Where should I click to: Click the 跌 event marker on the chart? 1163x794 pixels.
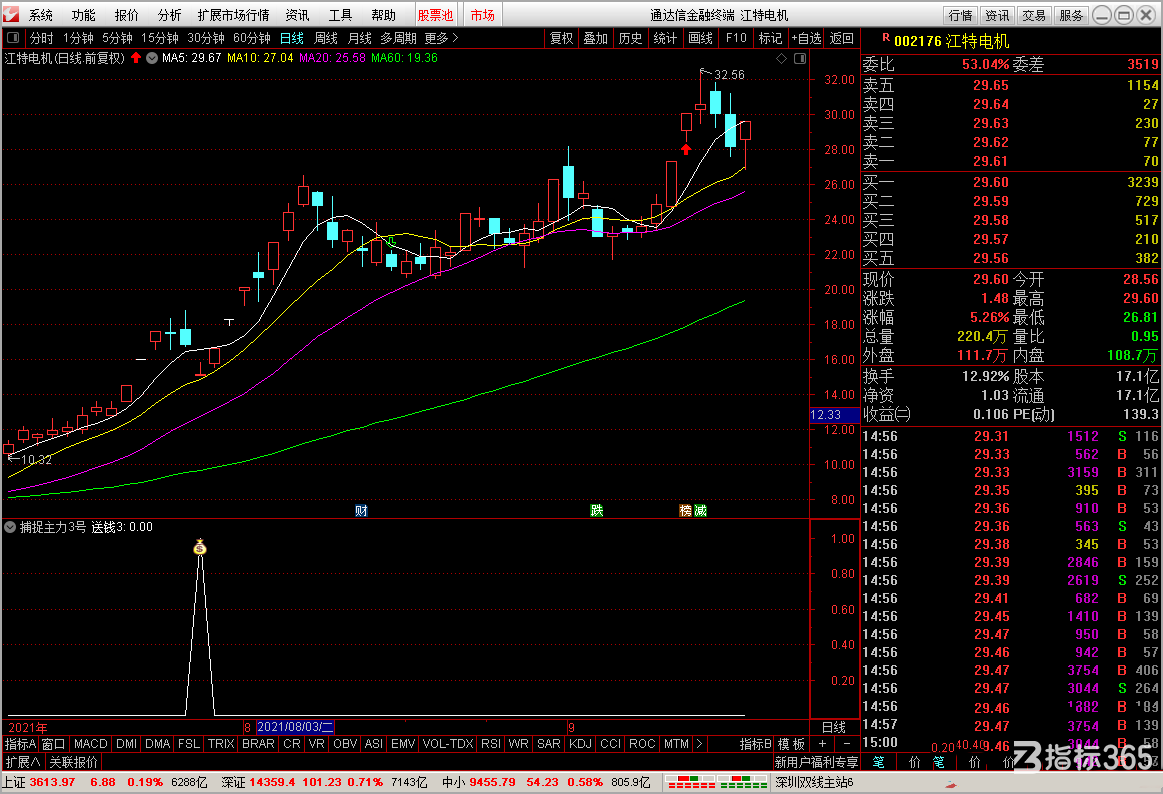(x=596, y=511)
